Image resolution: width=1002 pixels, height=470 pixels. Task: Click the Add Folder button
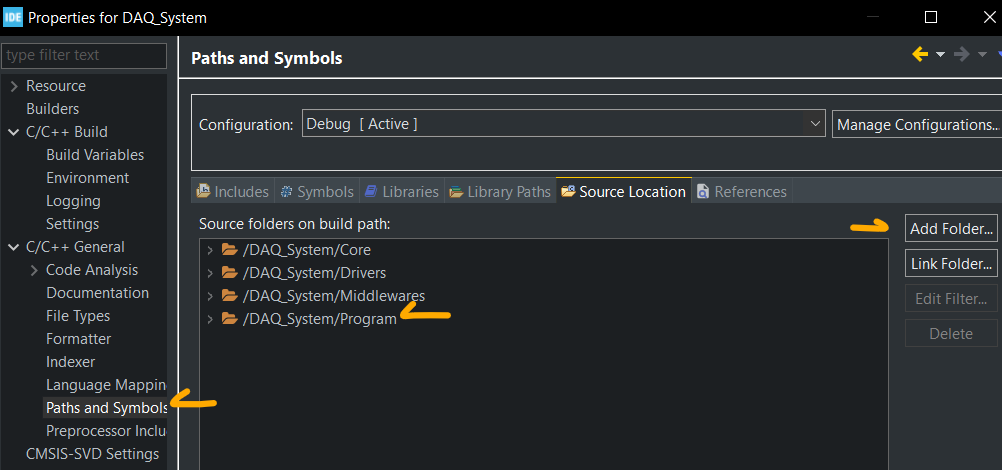[951, 228]
